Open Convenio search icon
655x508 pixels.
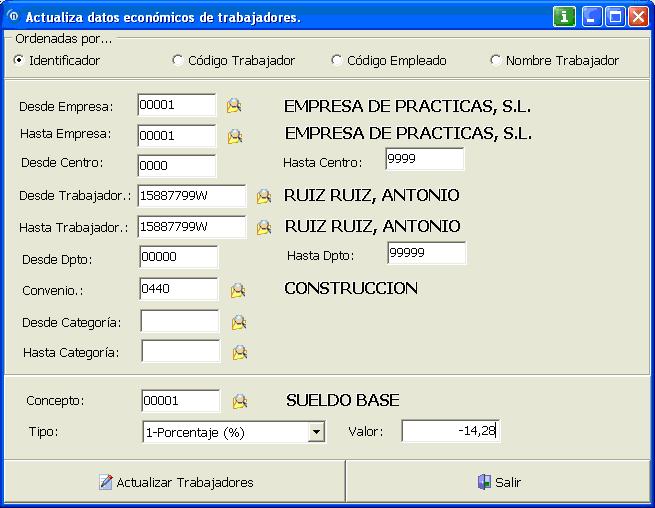(x=238, y=290)
